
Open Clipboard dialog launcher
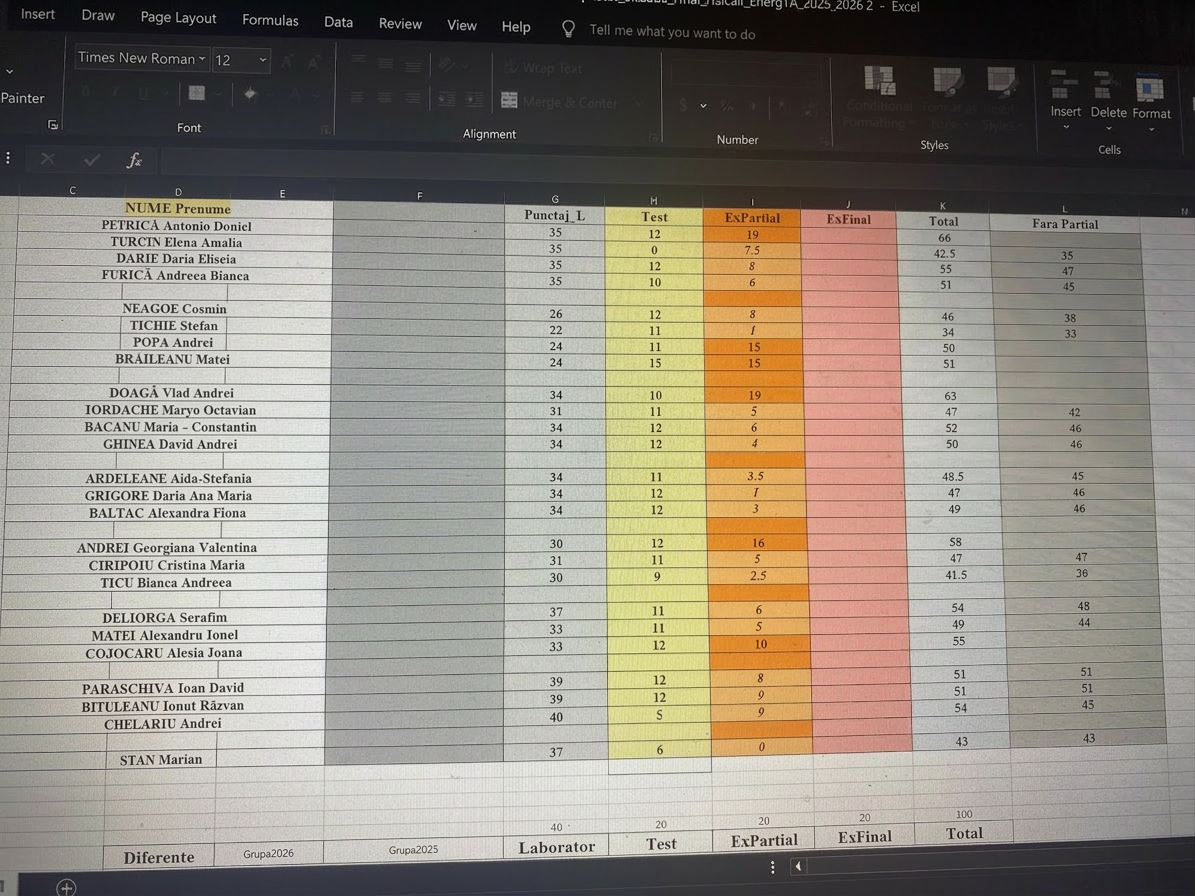(53, 124)
